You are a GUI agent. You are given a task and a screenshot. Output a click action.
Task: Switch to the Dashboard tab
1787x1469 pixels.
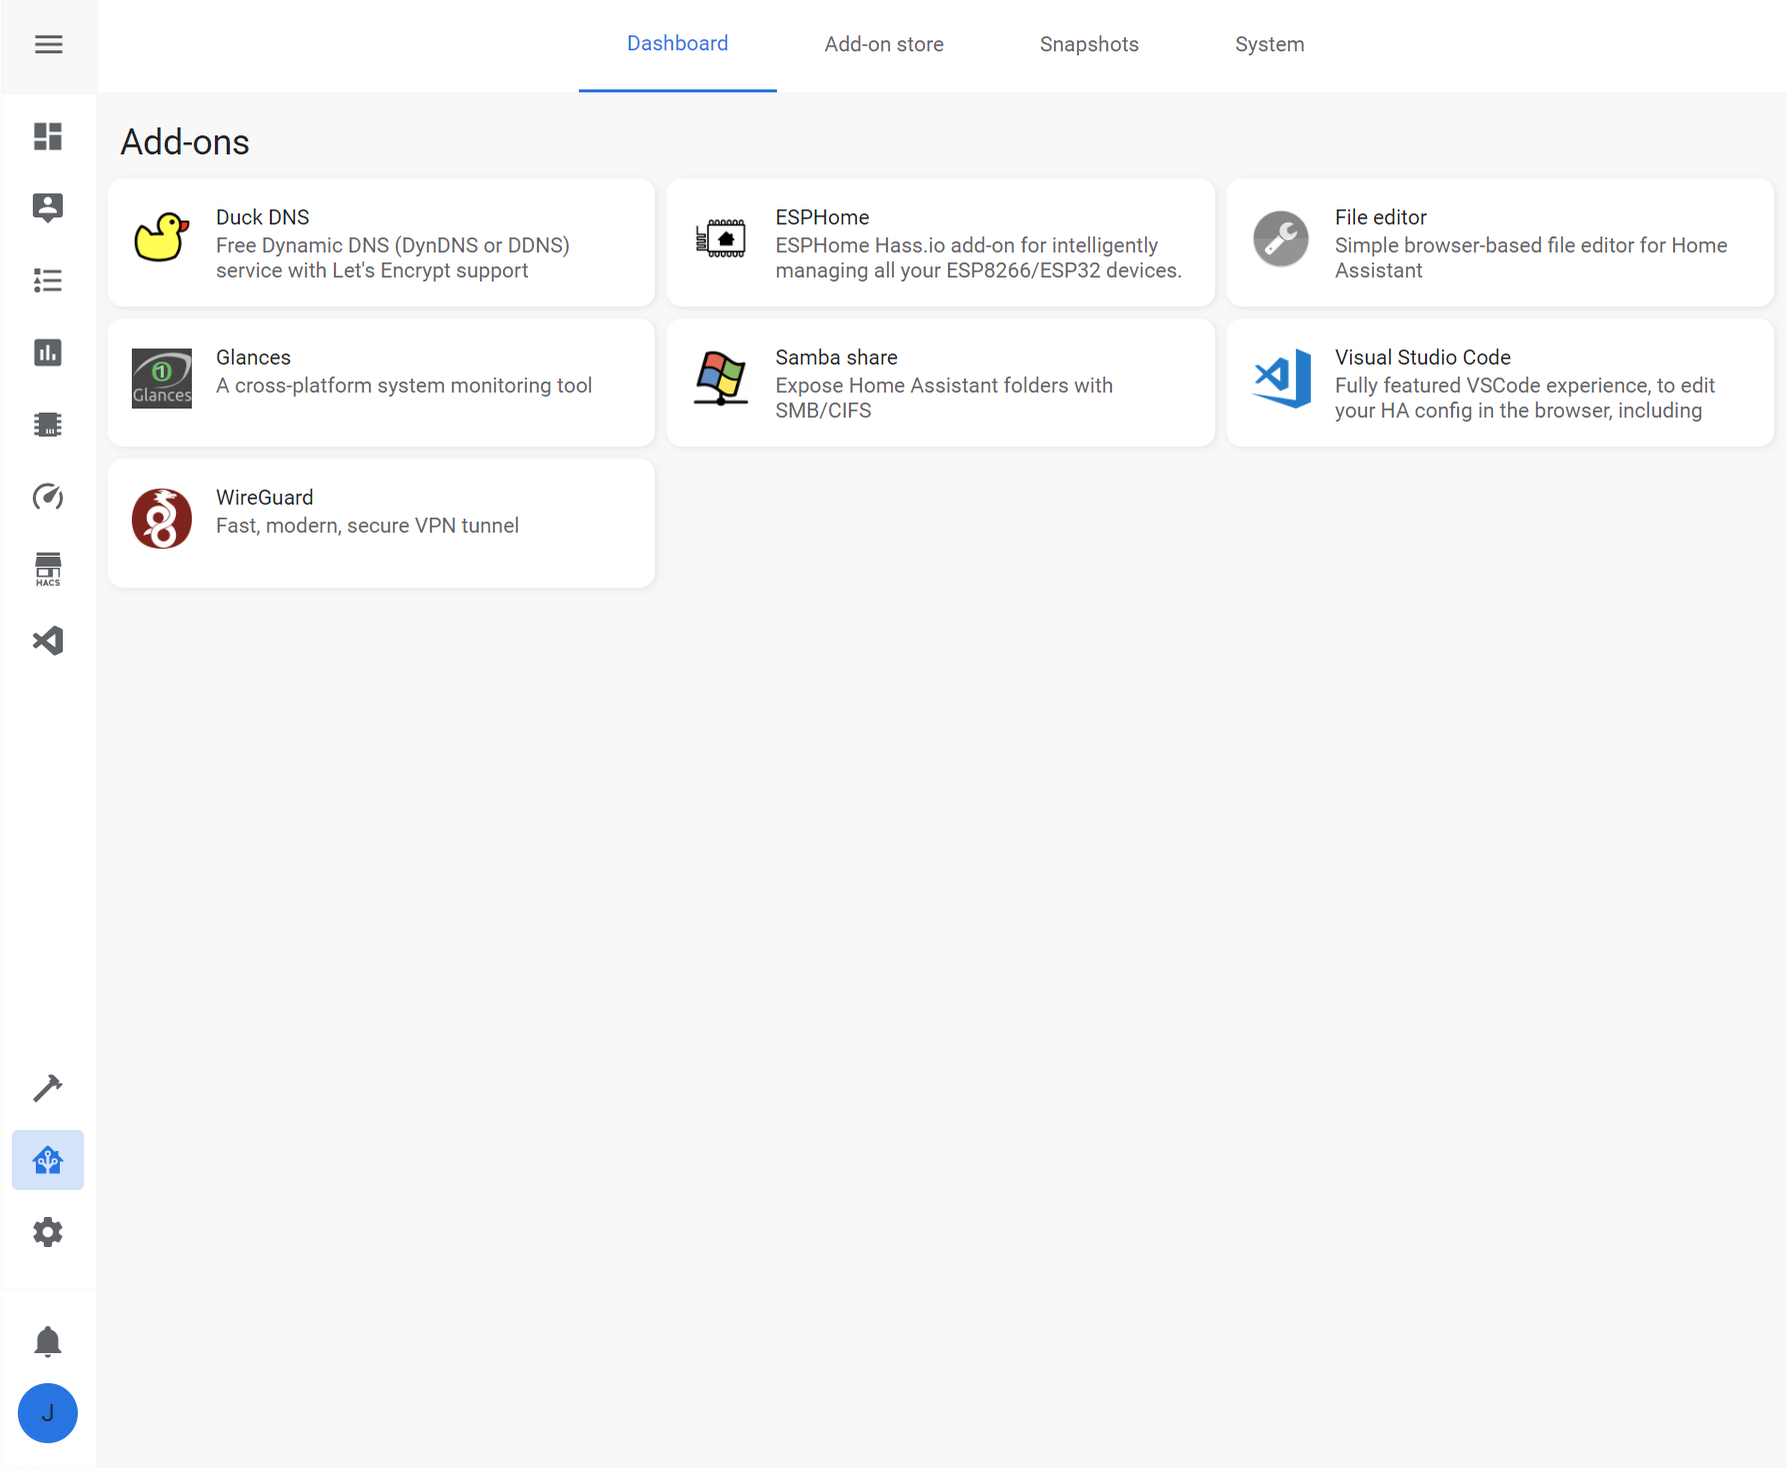[678, 44]
